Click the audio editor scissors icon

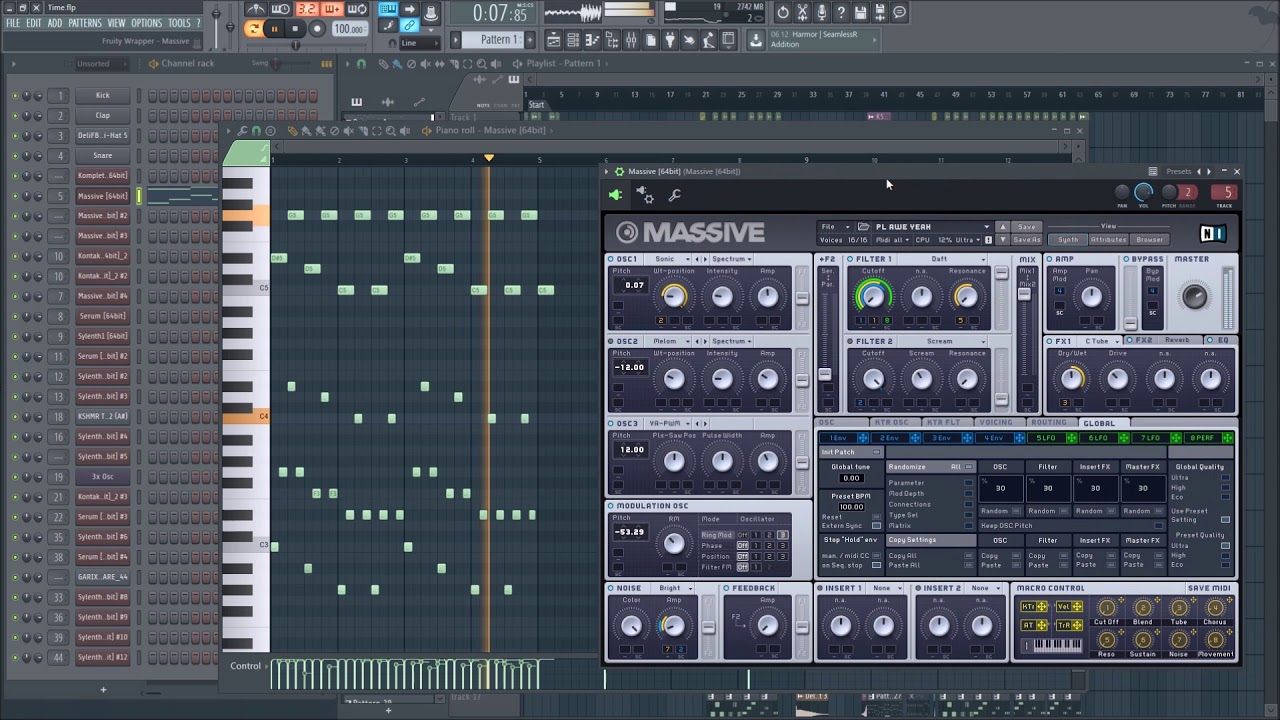coord(802,12)
